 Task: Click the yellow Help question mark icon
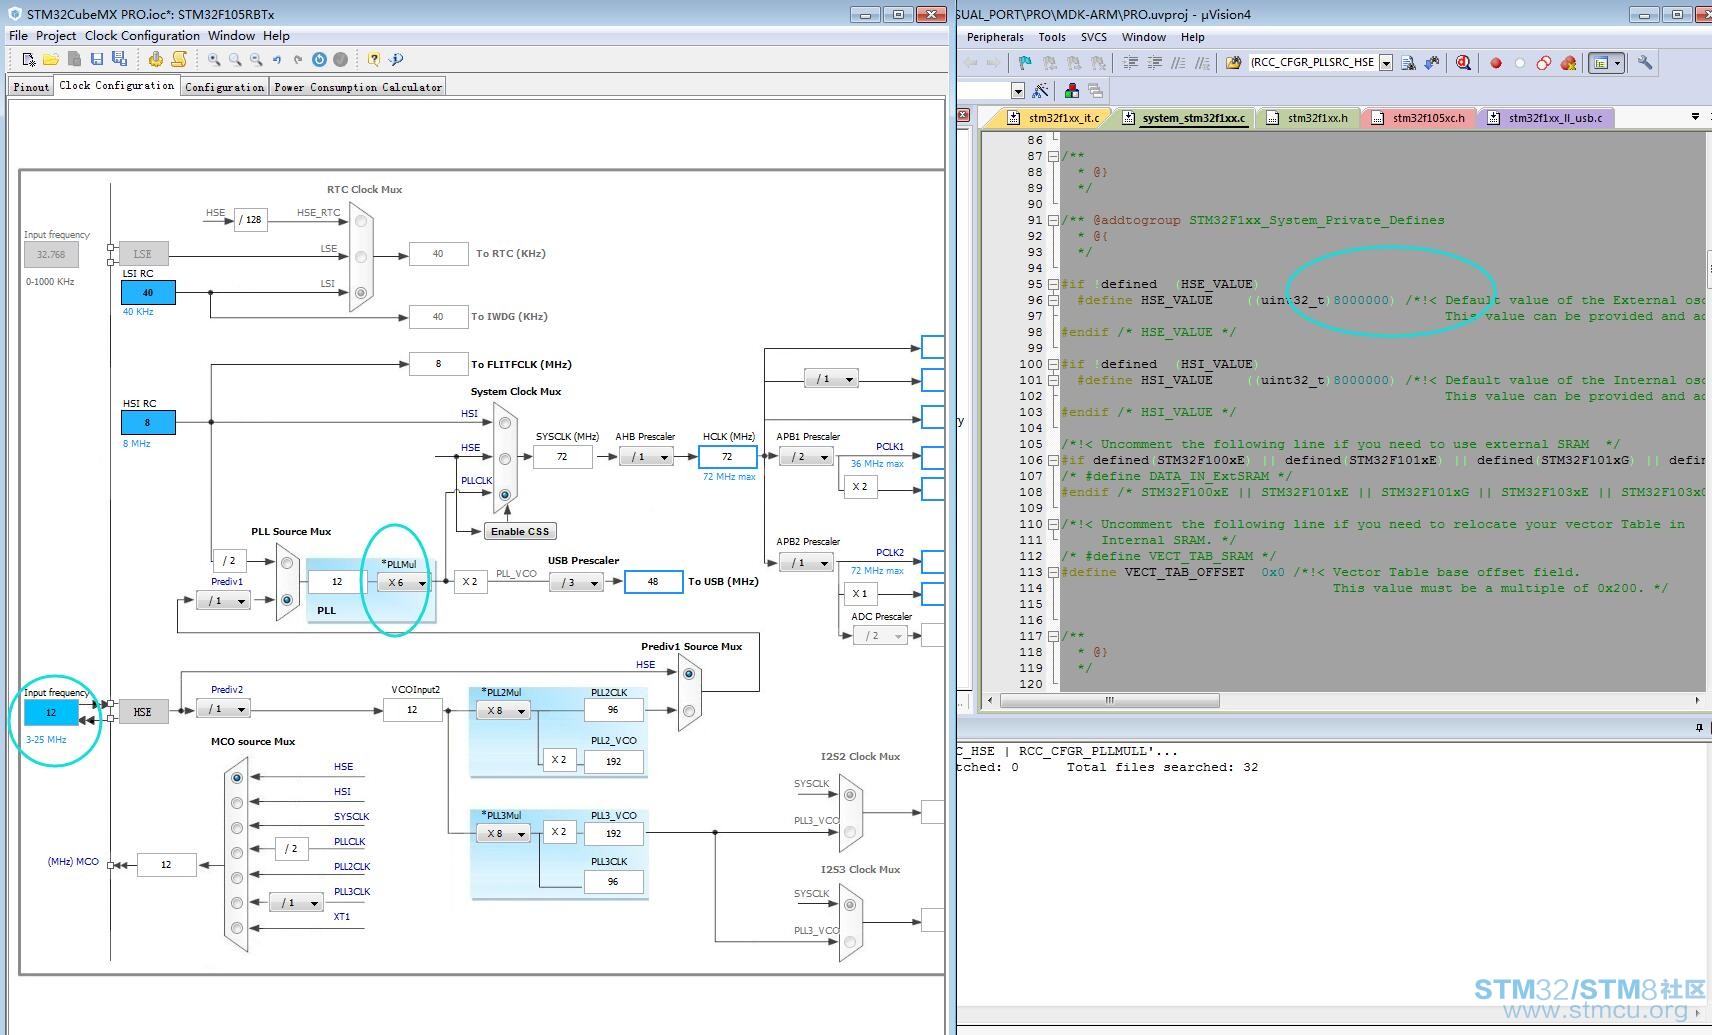click(x=374, y=60)
